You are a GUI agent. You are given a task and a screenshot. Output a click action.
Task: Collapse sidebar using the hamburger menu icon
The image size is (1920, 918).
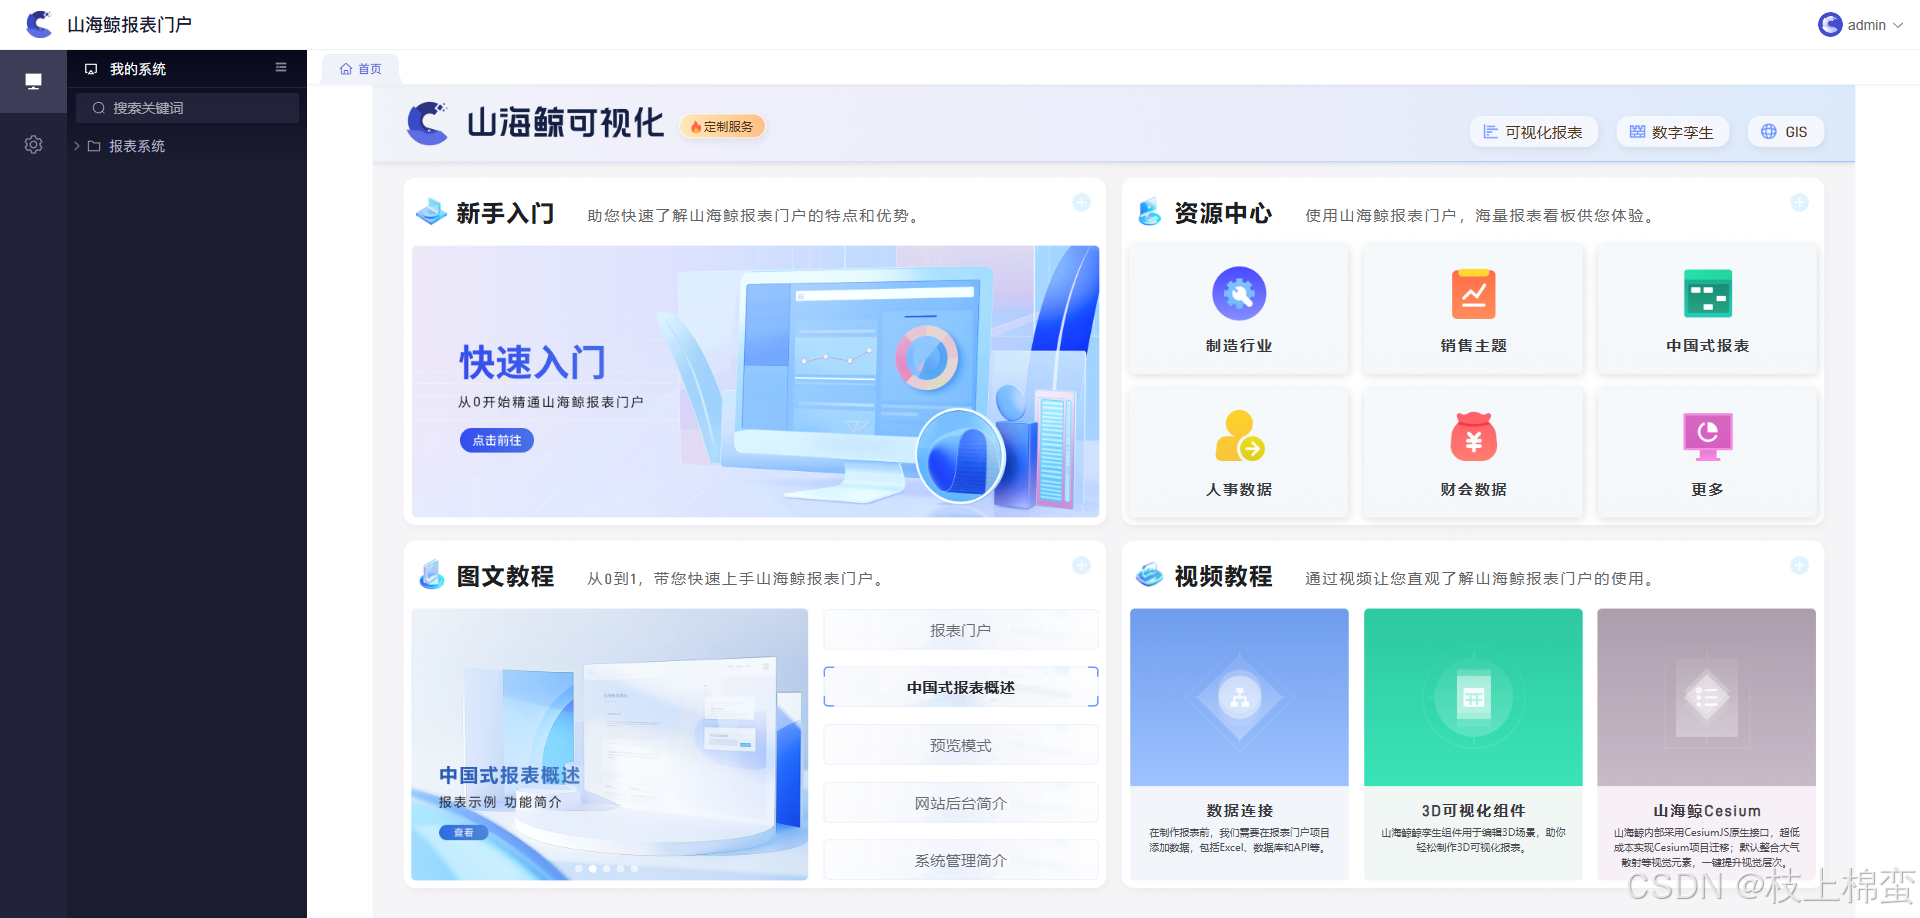click(281, 68)
